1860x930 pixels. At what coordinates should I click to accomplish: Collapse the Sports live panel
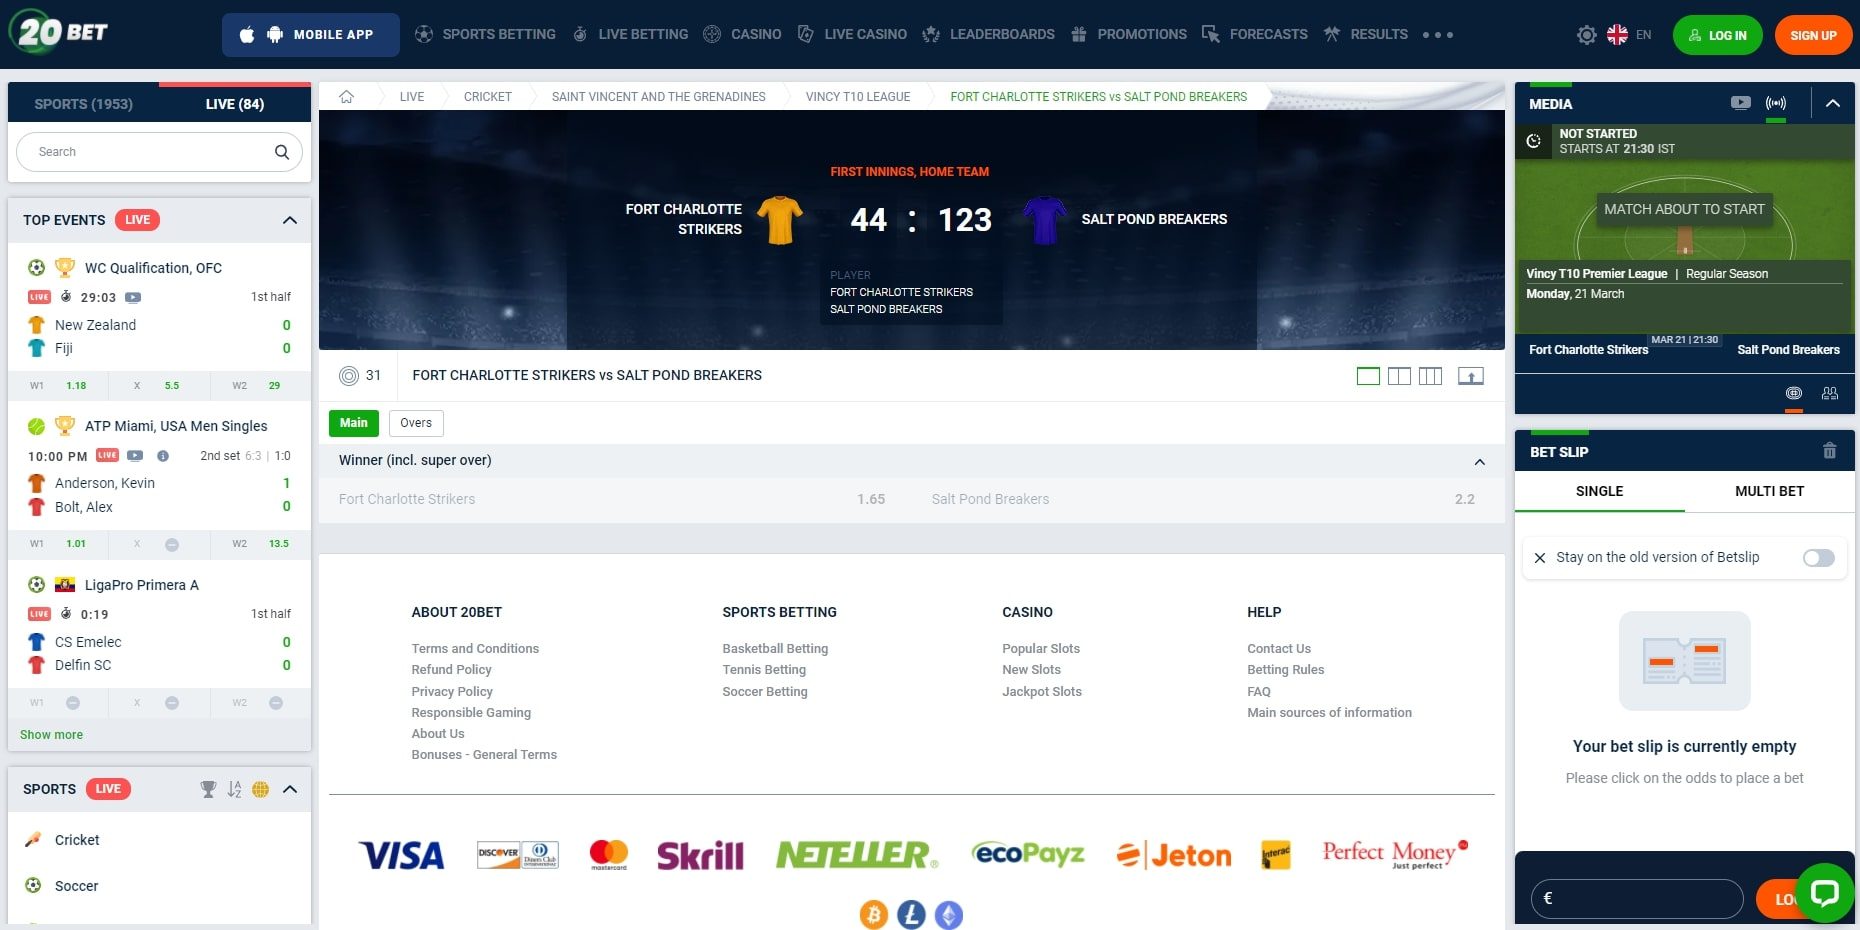coord(290,789)
